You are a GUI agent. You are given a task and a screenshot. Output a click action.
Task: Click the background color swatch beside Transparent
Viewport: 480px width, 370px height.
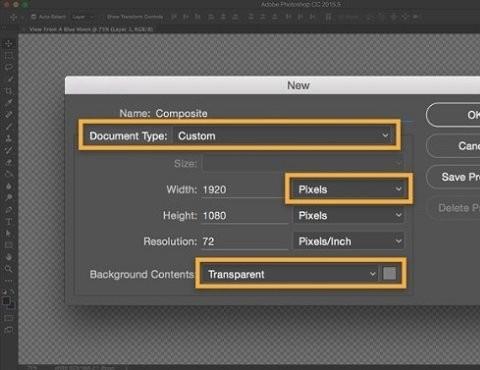[x=389, y=274]
